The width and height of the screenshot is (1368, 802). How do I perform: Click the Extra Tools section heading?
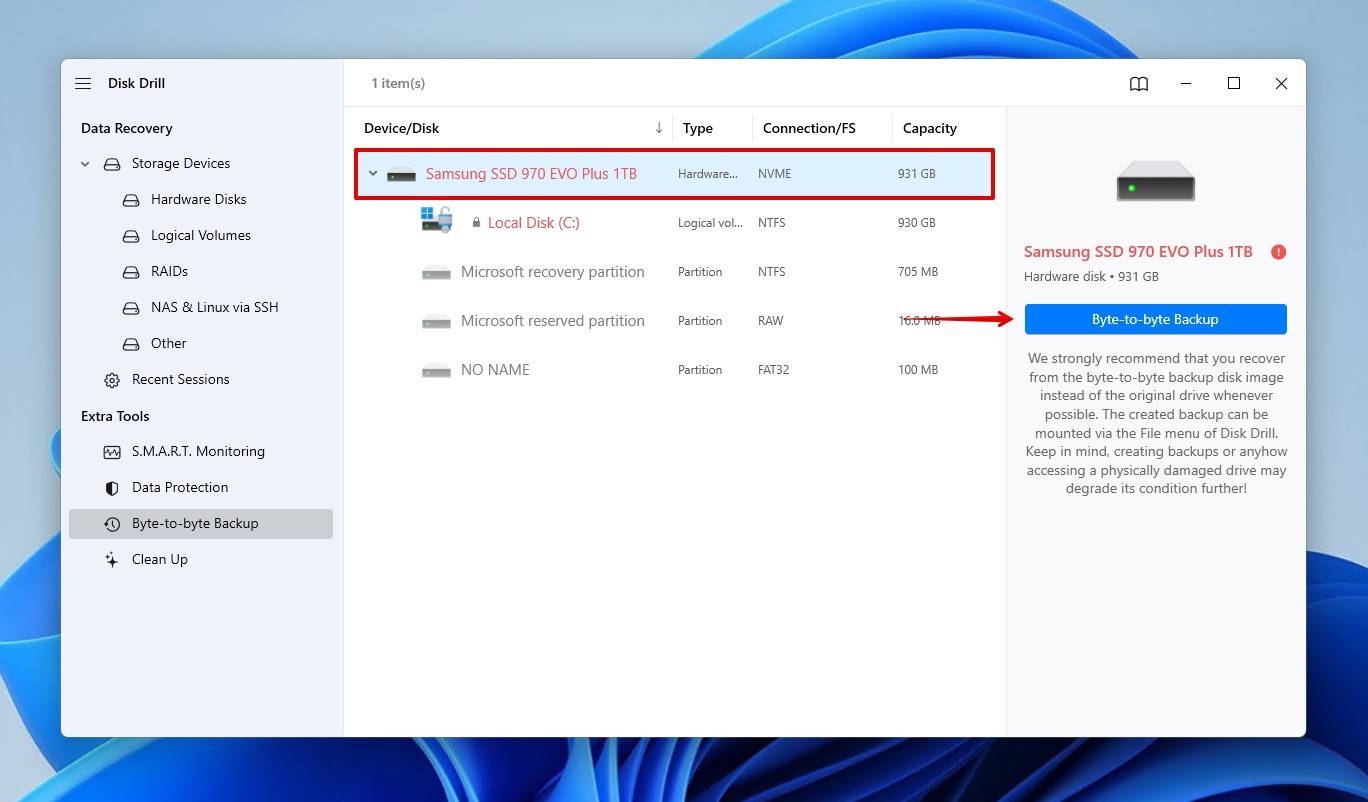click(115, 416)
